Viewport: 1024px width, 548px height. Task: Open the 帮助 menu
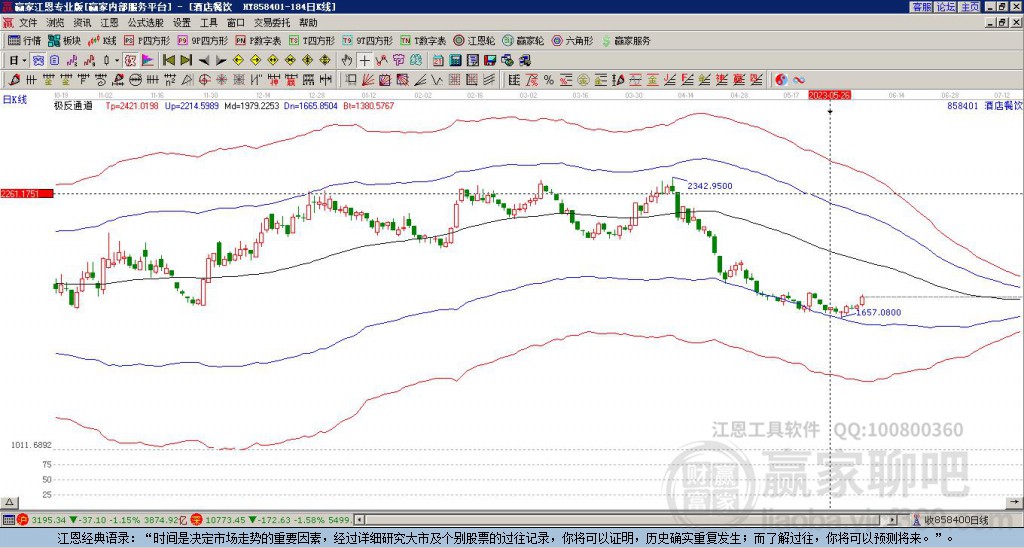pyautogui.click(x=308, y=23)
